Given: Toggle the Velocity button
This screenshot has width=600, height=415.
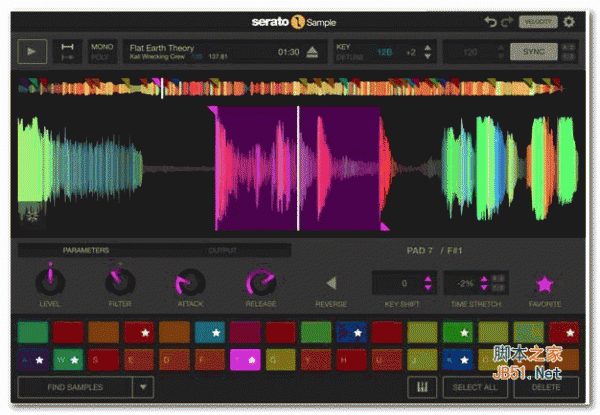Looking at the screenshot, I should pos(538,22).
